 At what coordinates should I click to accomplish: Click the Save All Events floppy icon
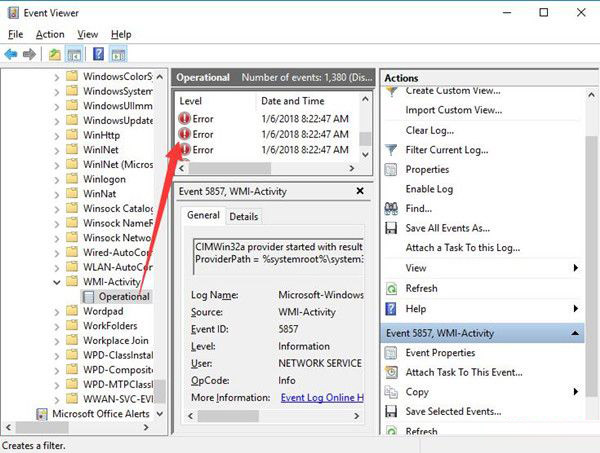pos(391,228)
